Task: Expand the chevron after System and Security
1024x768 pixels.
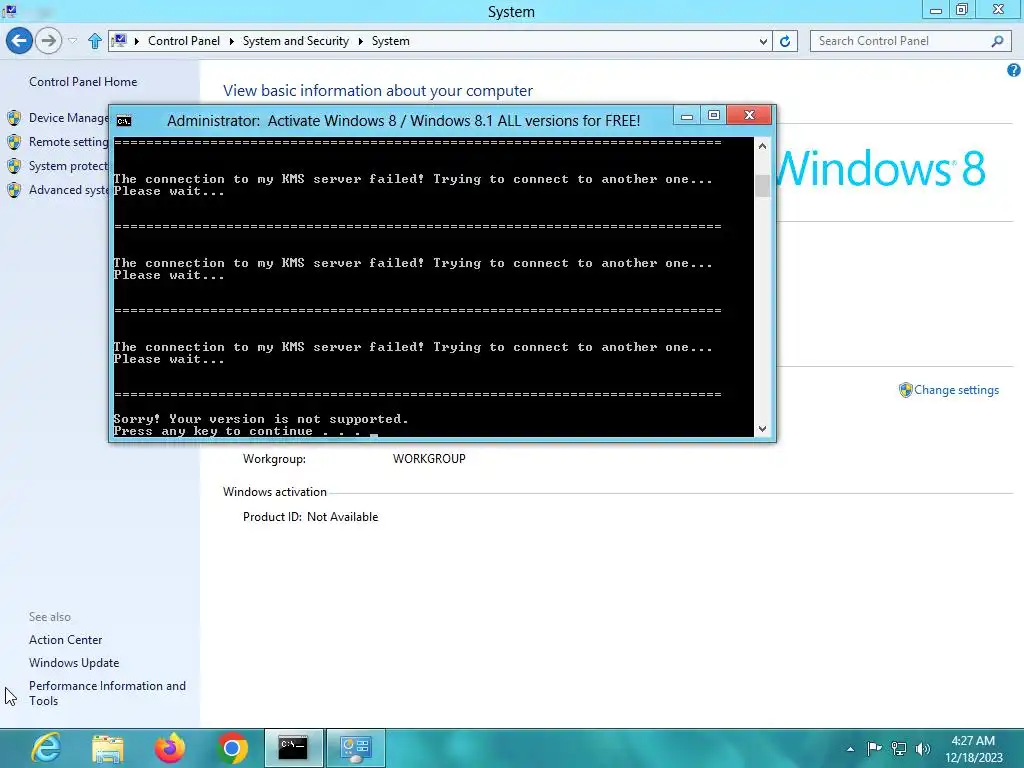Action: [360, 41]
